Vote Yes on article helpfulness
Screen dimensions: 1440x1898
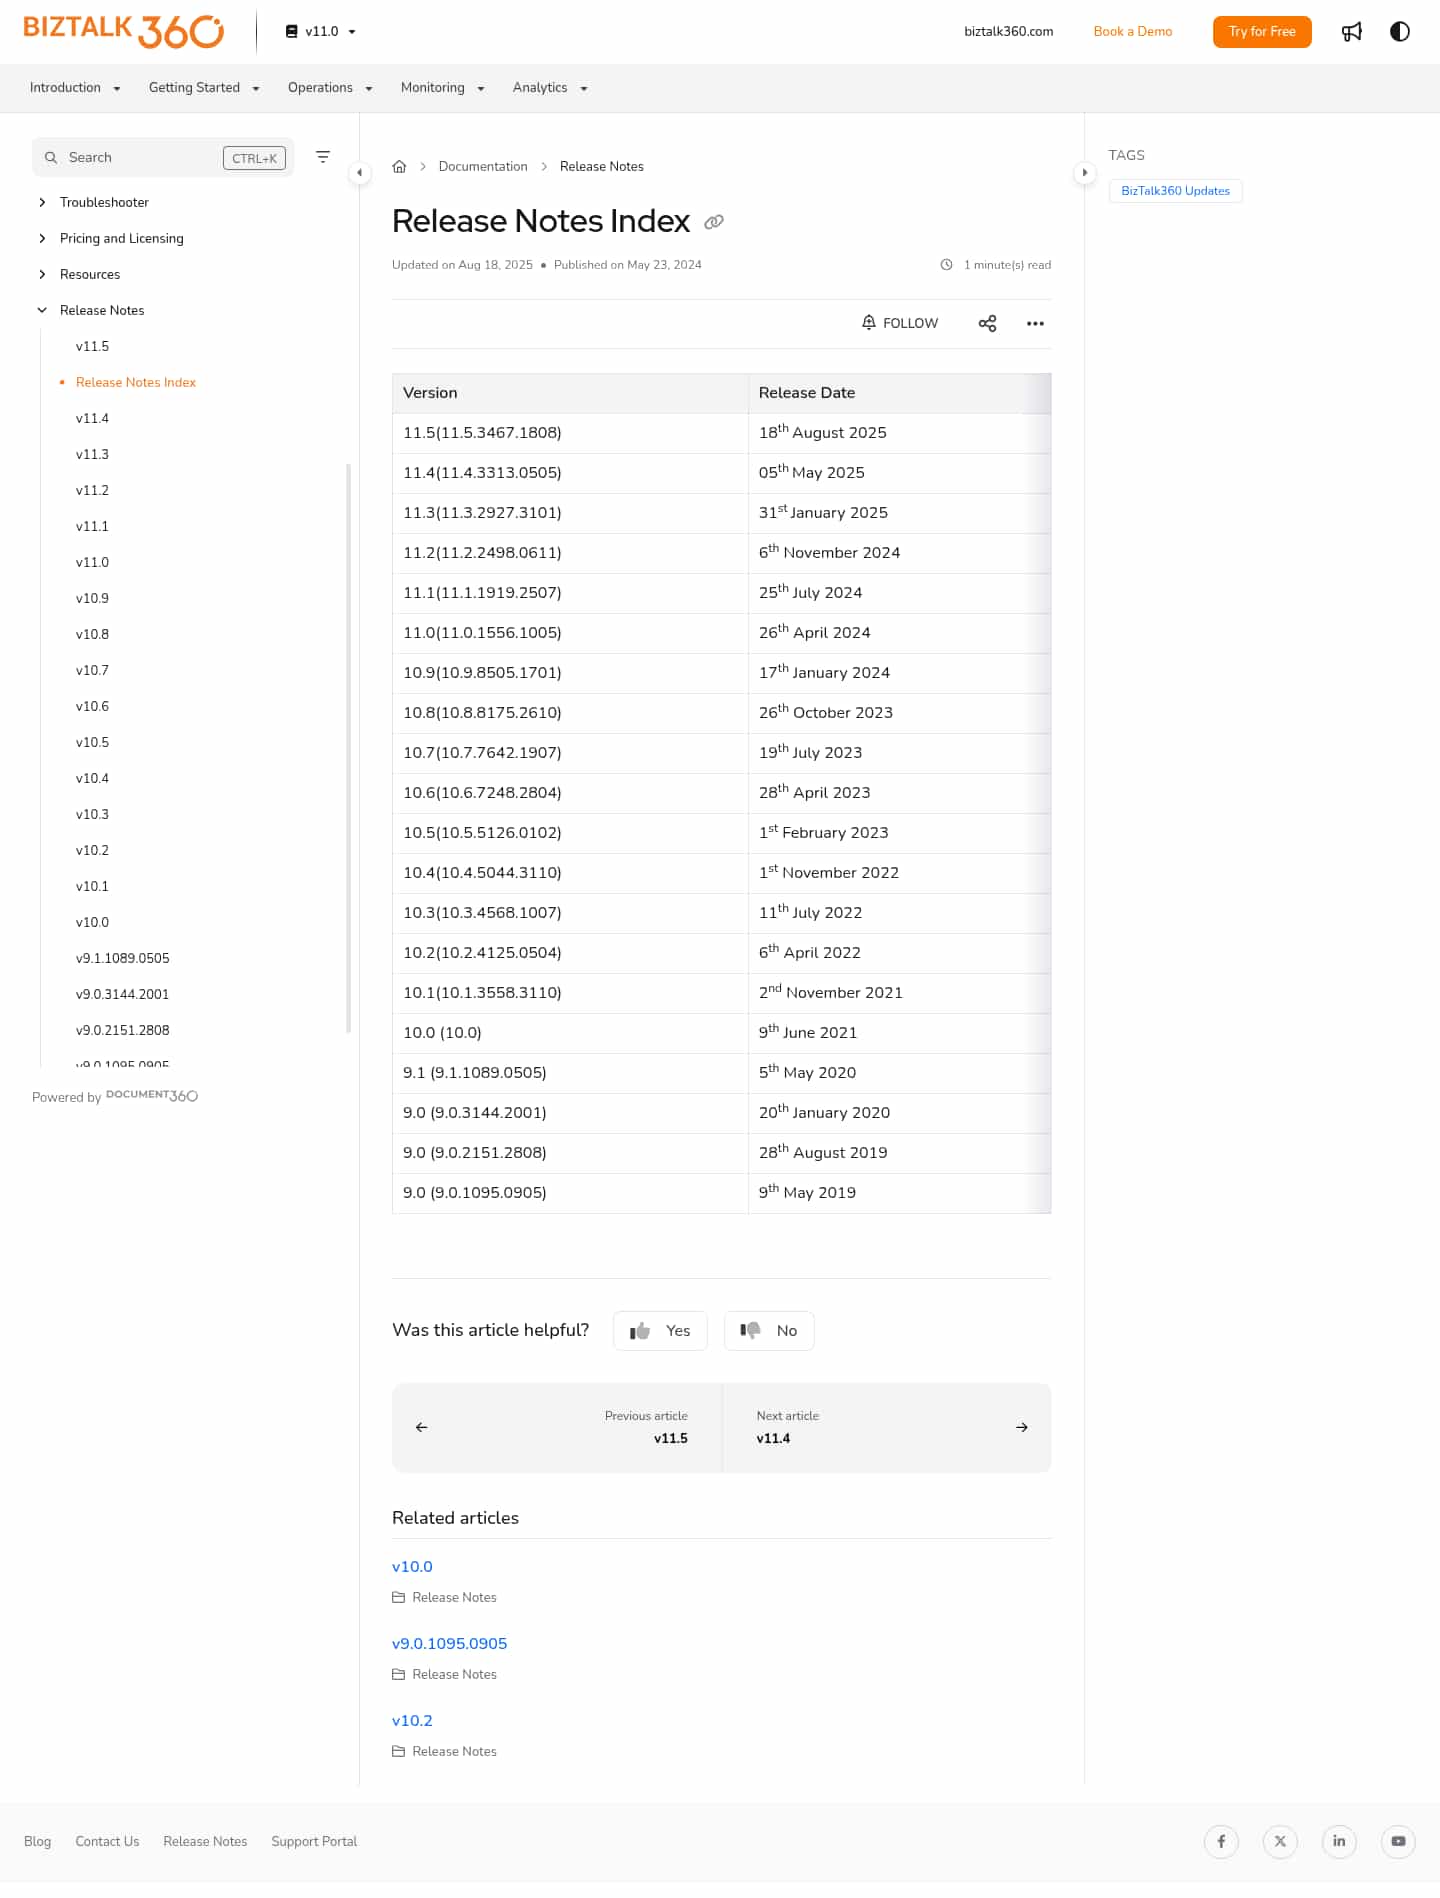tap(660, 1331)
